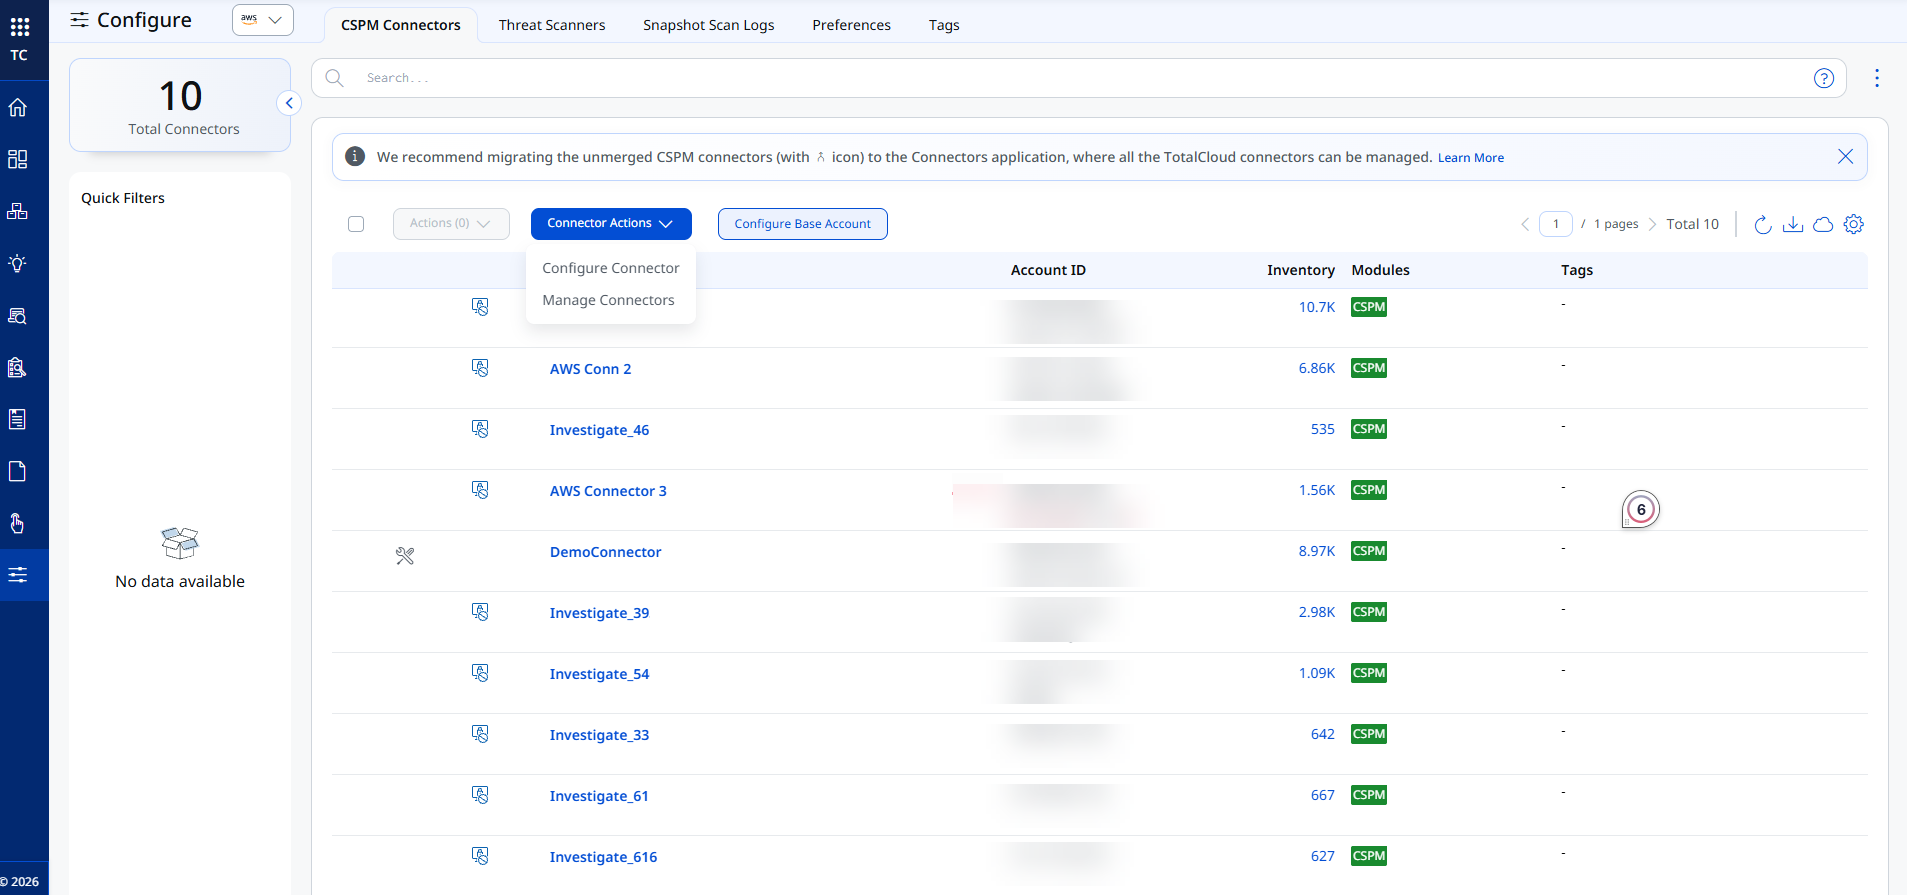This screenshot has width=1907, height=895.
Task: Click the CSPM badge in Investigate_54 row
Action: [1369, 673]
